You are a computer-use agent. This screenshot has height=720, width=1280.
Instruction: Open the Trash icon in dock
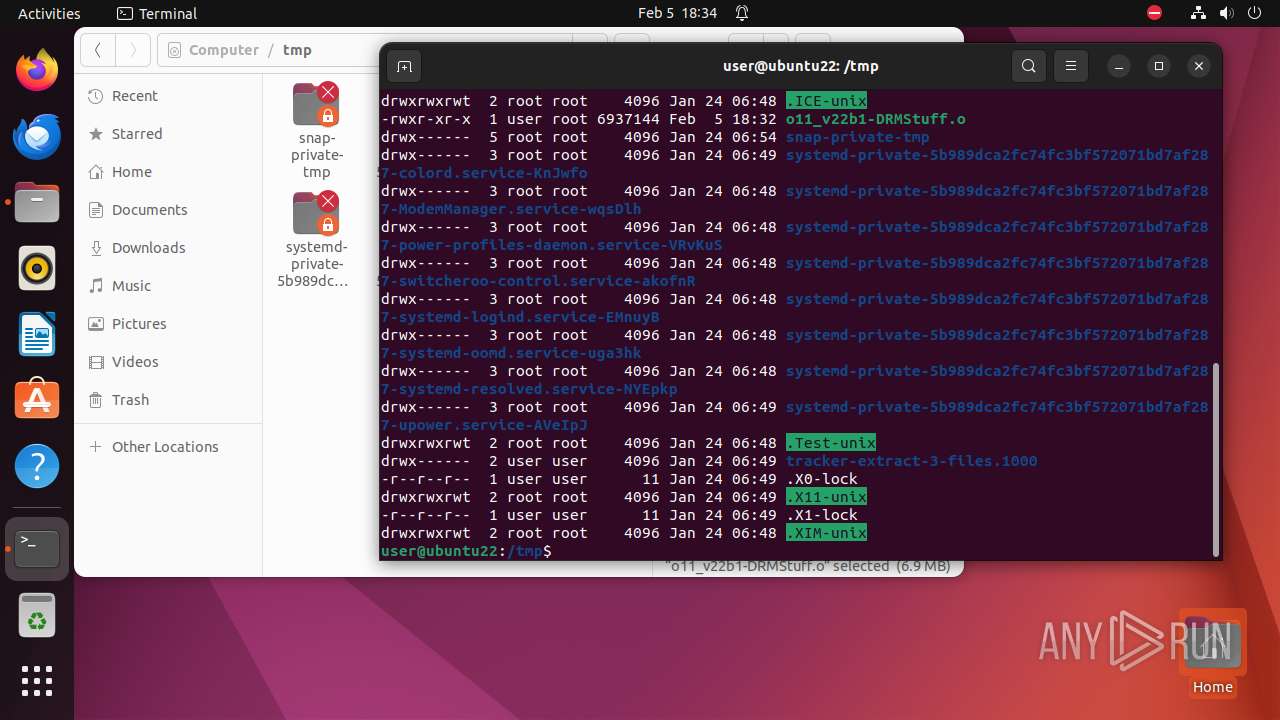point(37,615)
